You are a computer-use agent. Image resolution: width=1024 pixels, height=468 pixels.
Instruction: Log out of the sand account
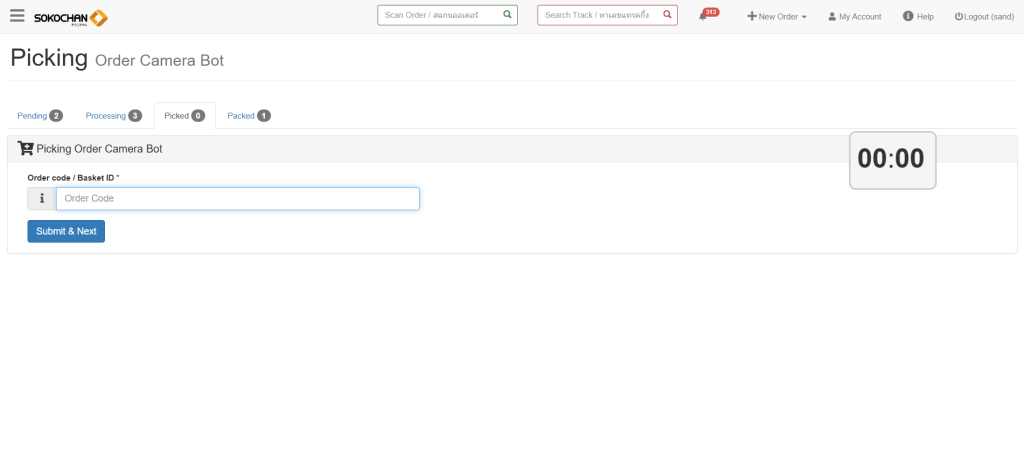(984, 17)
